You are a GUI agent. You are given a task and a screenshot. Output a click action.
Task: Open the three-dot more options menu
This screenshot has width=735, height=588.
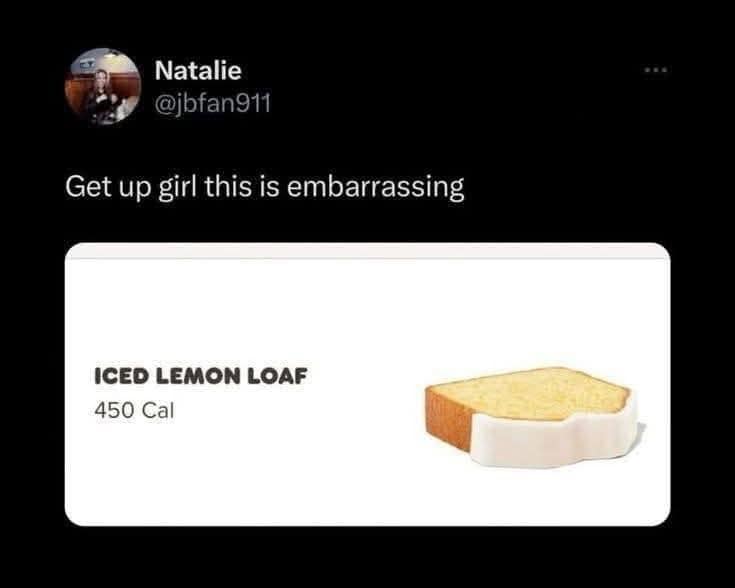click(656, 70)
